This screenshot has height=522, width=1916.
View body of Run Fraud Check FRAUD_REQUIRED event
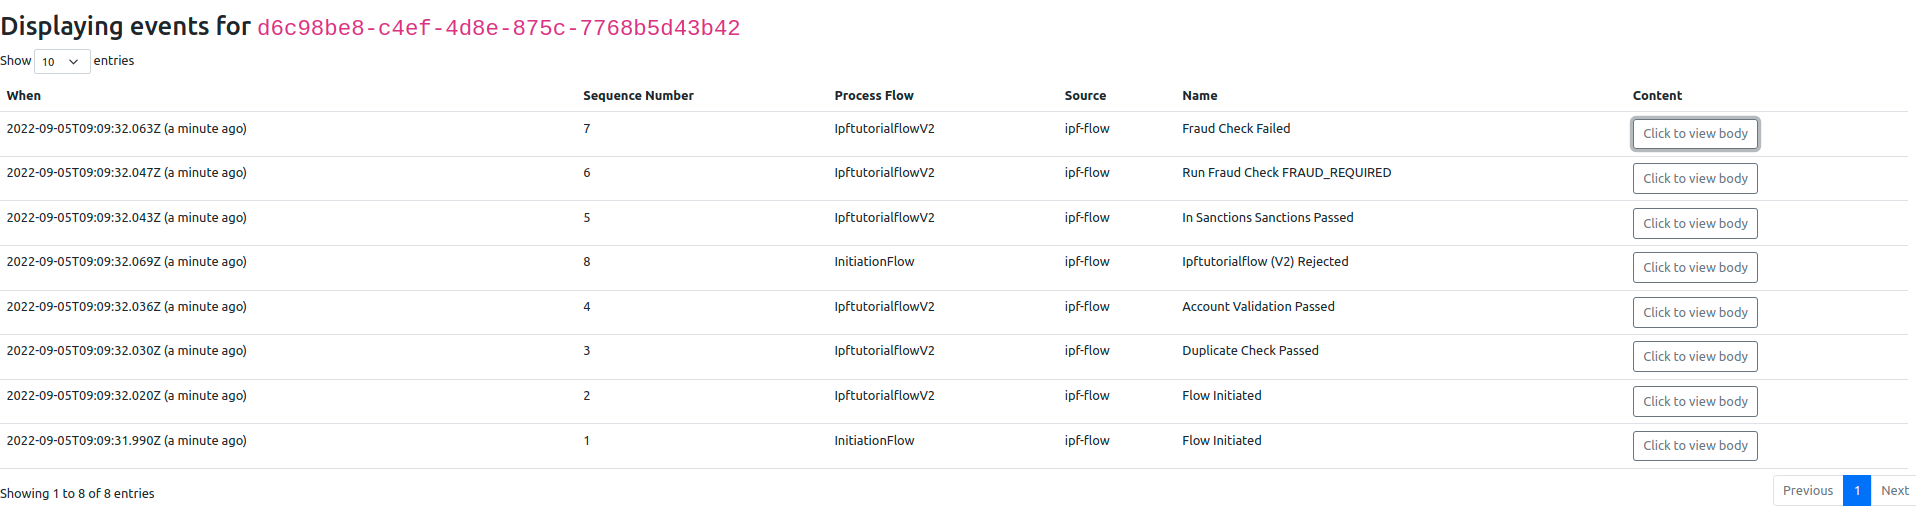(x=1695, y=179)
